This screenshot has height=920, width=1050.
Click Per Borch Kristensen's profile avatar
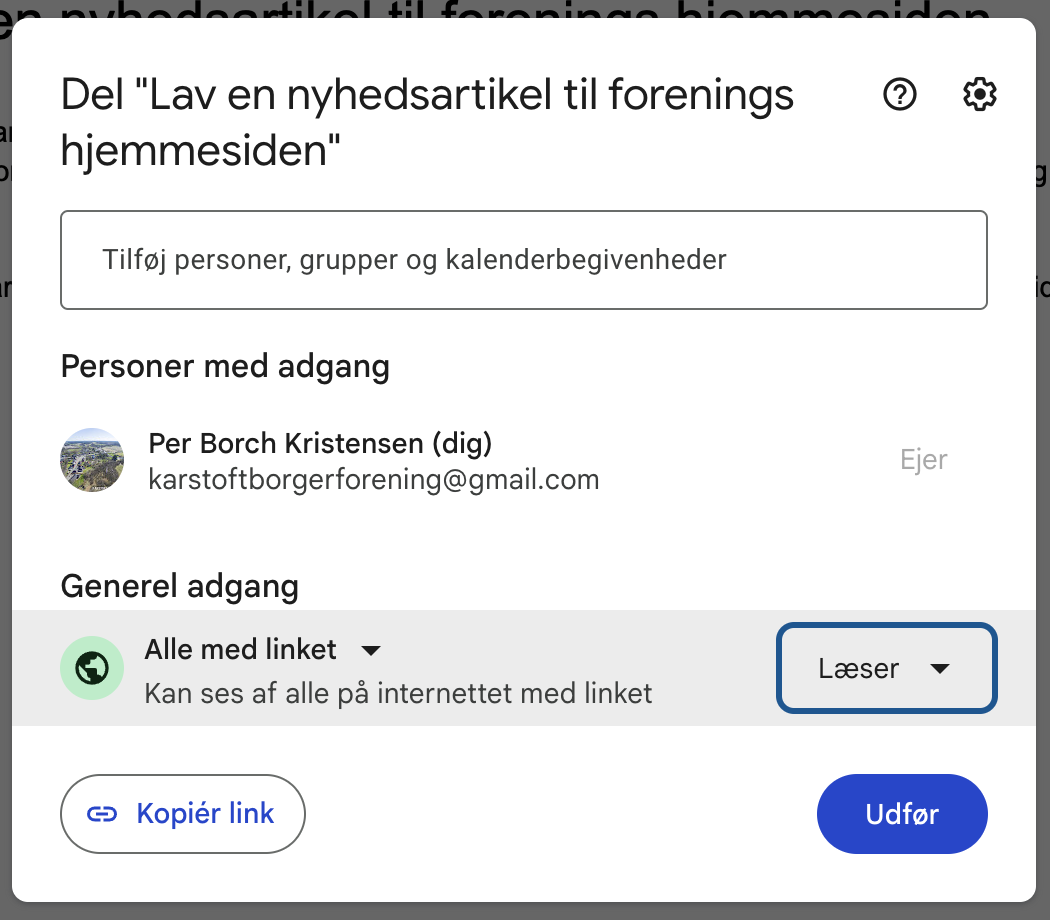92,461
